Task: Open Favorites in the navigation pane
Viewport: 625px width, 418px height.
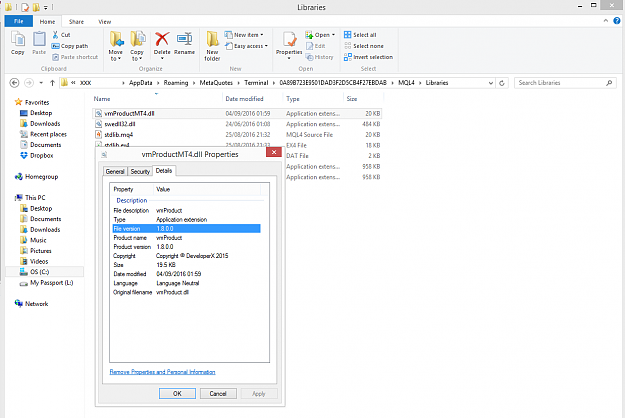Action: (x=32, y=102)
